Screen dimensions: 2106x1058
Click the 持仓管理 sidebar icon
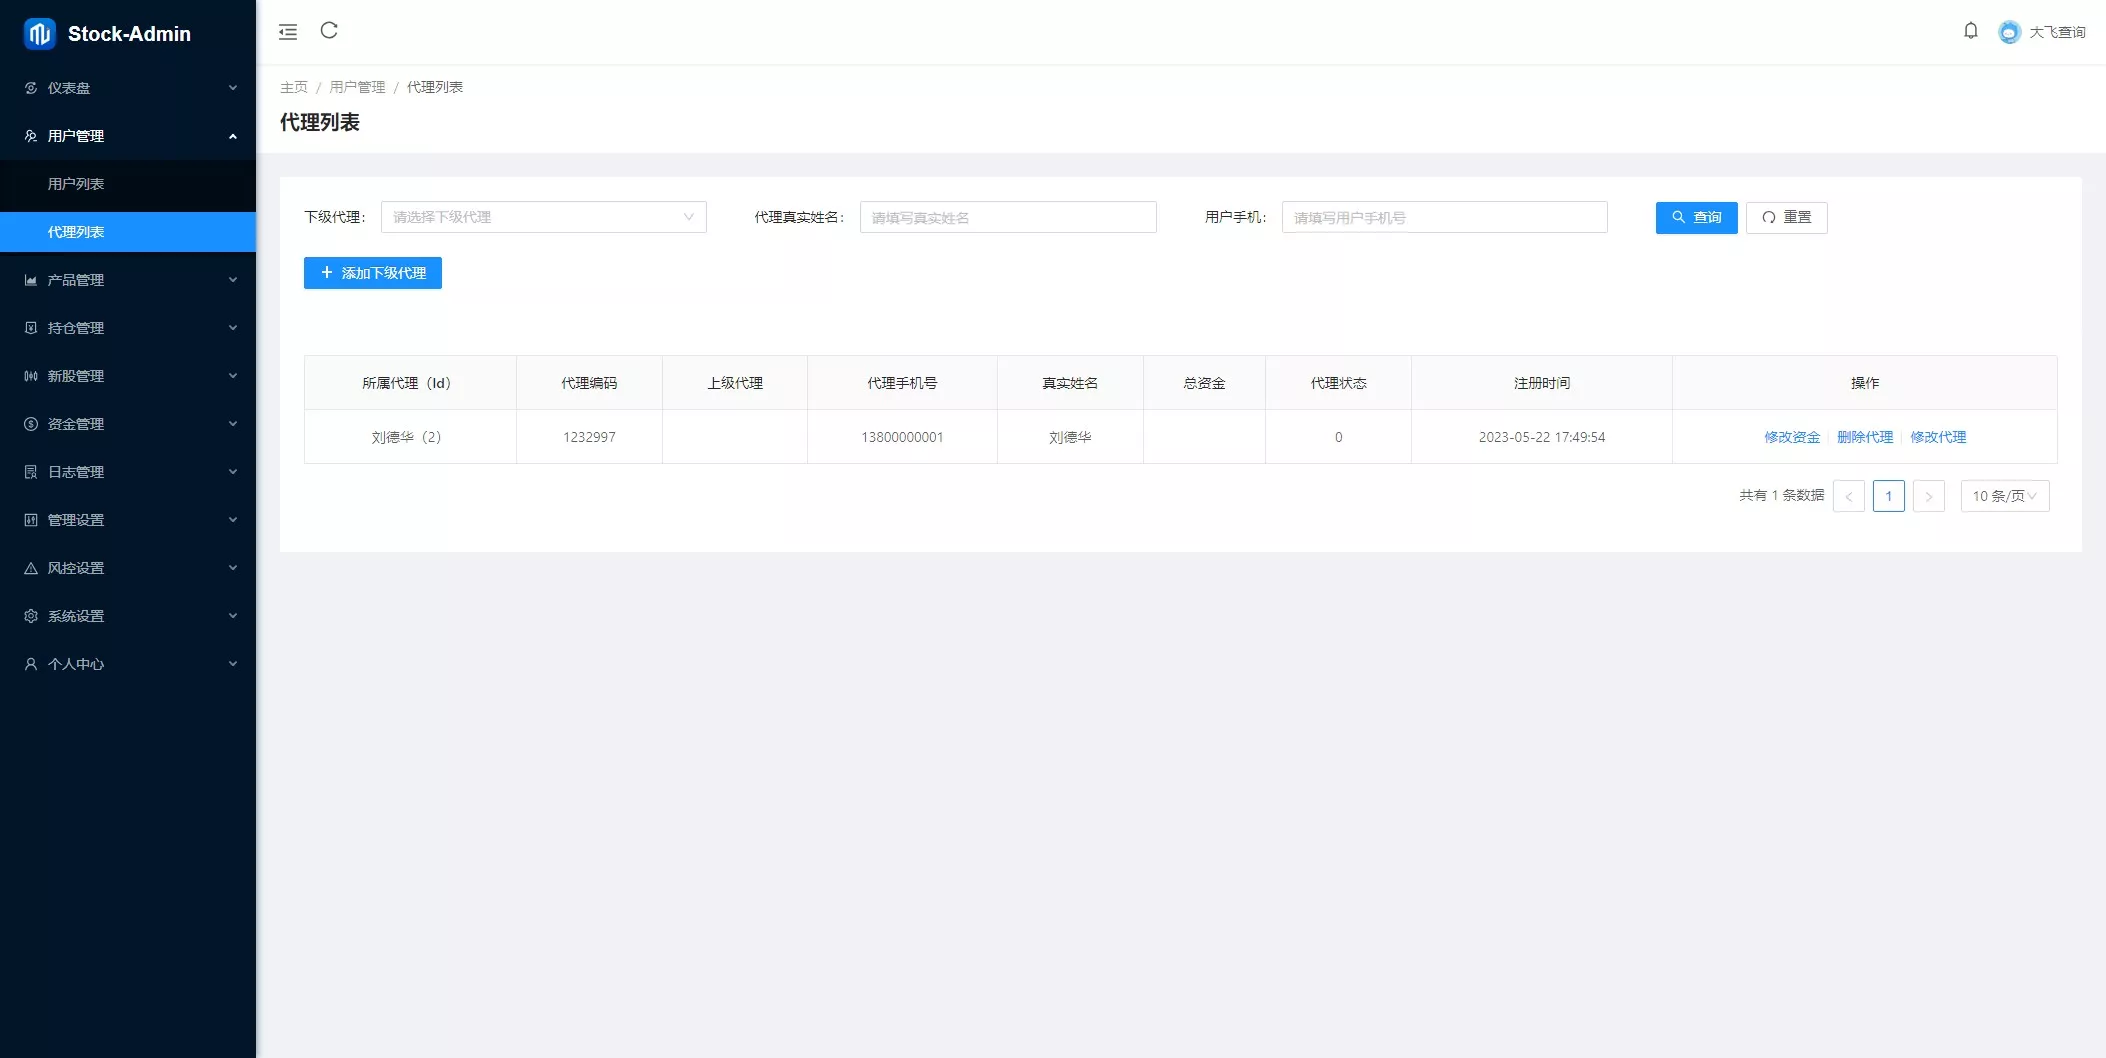pos(30,328)
